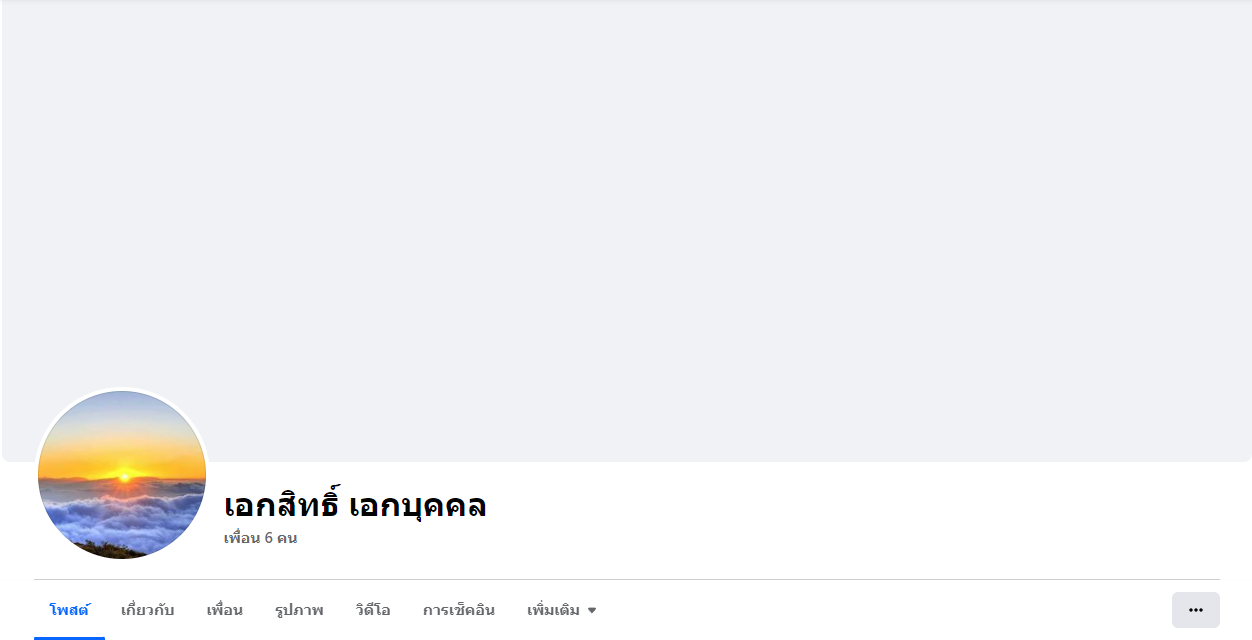View friends list from the เพื่อน tab label
The width and height of the screenshot is (1252, 640).
coord(225,610)
